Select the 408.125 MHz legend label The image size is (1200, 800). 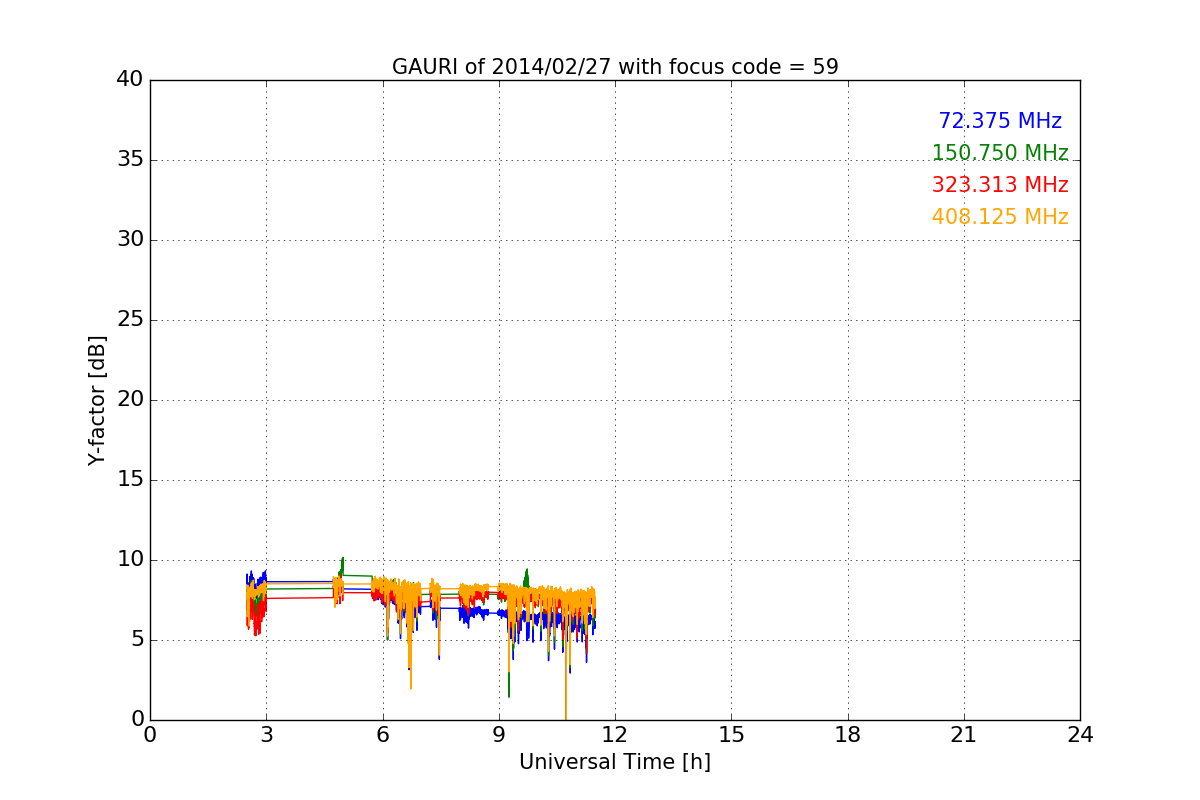pyautogui.click(x=1000, y=217)
